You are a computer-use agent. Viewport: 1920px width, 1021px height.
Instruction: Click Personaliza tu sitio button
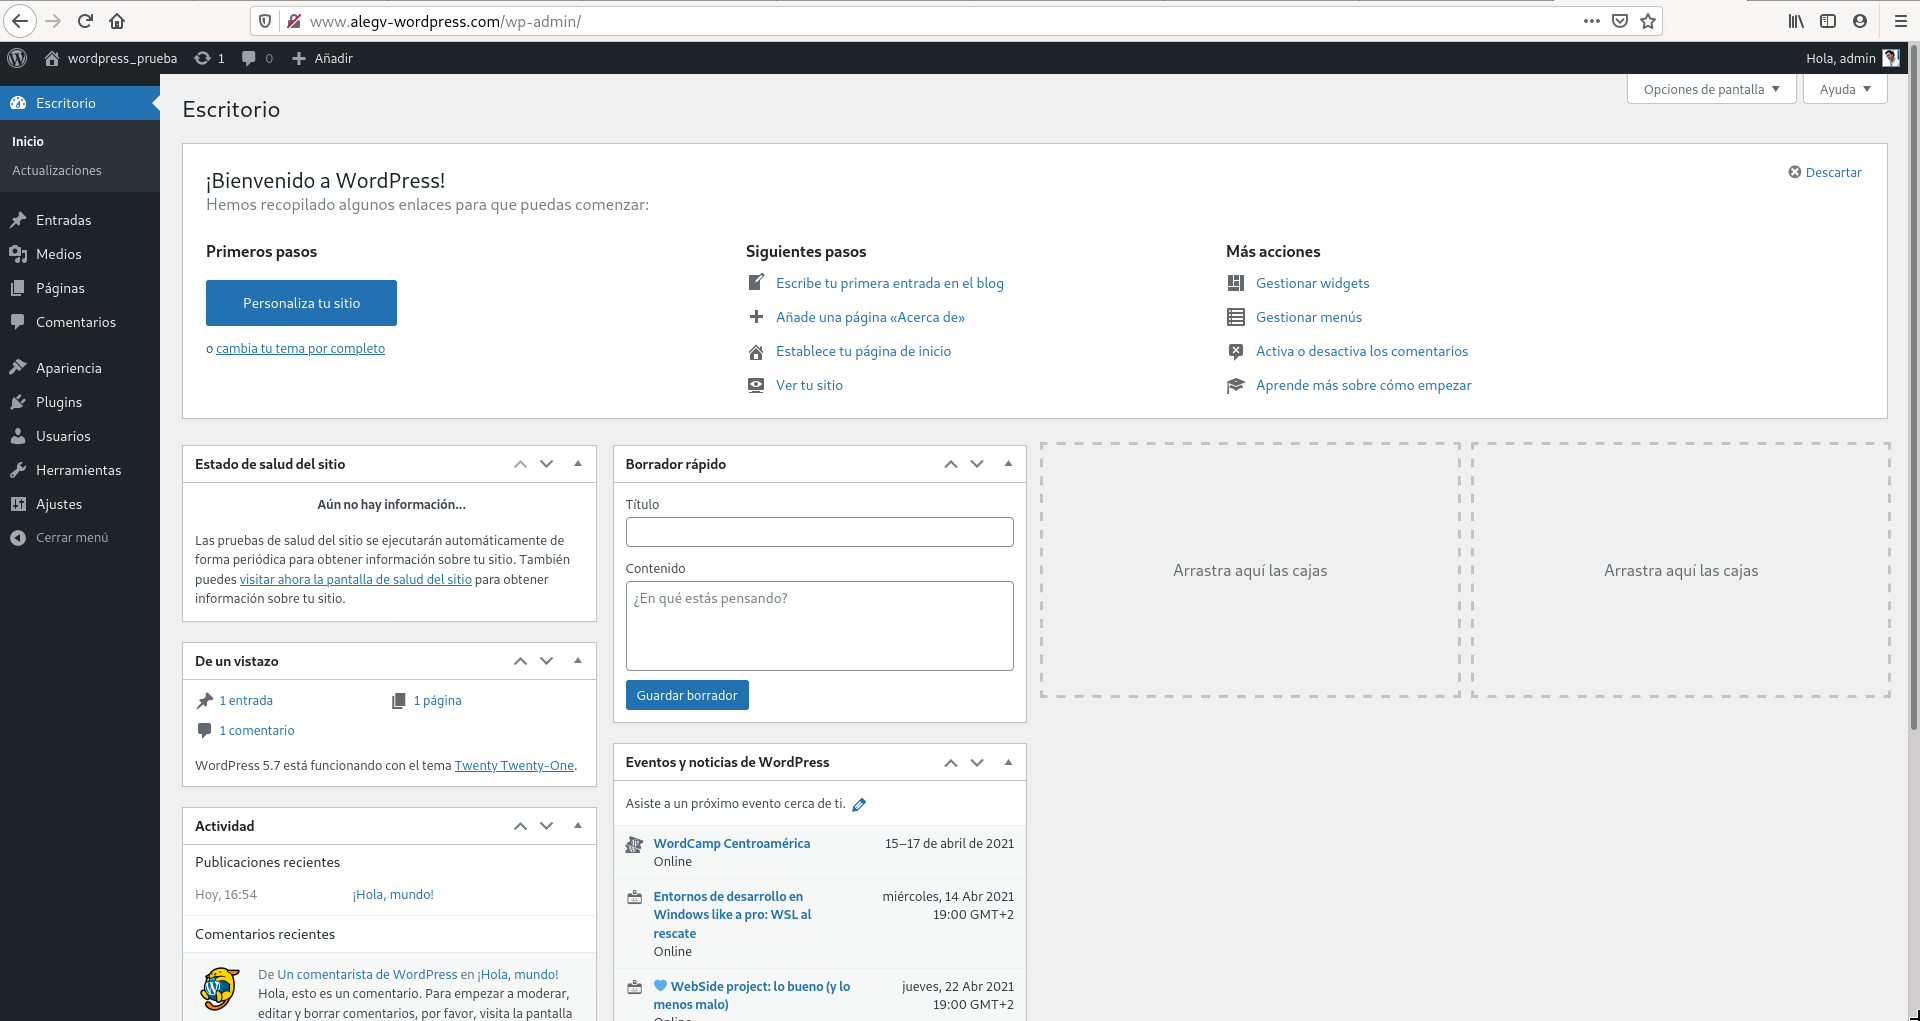point(301,303)
